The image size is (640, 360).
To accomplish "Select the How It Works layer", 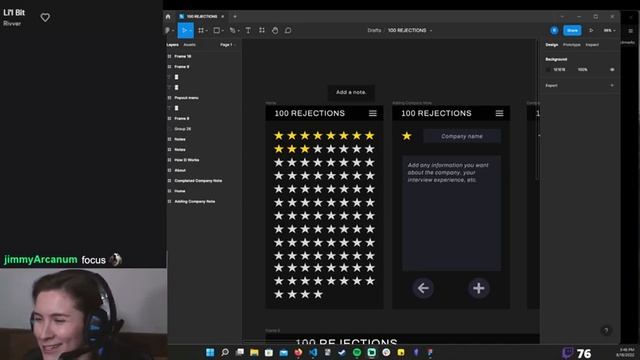I will 187,160.
